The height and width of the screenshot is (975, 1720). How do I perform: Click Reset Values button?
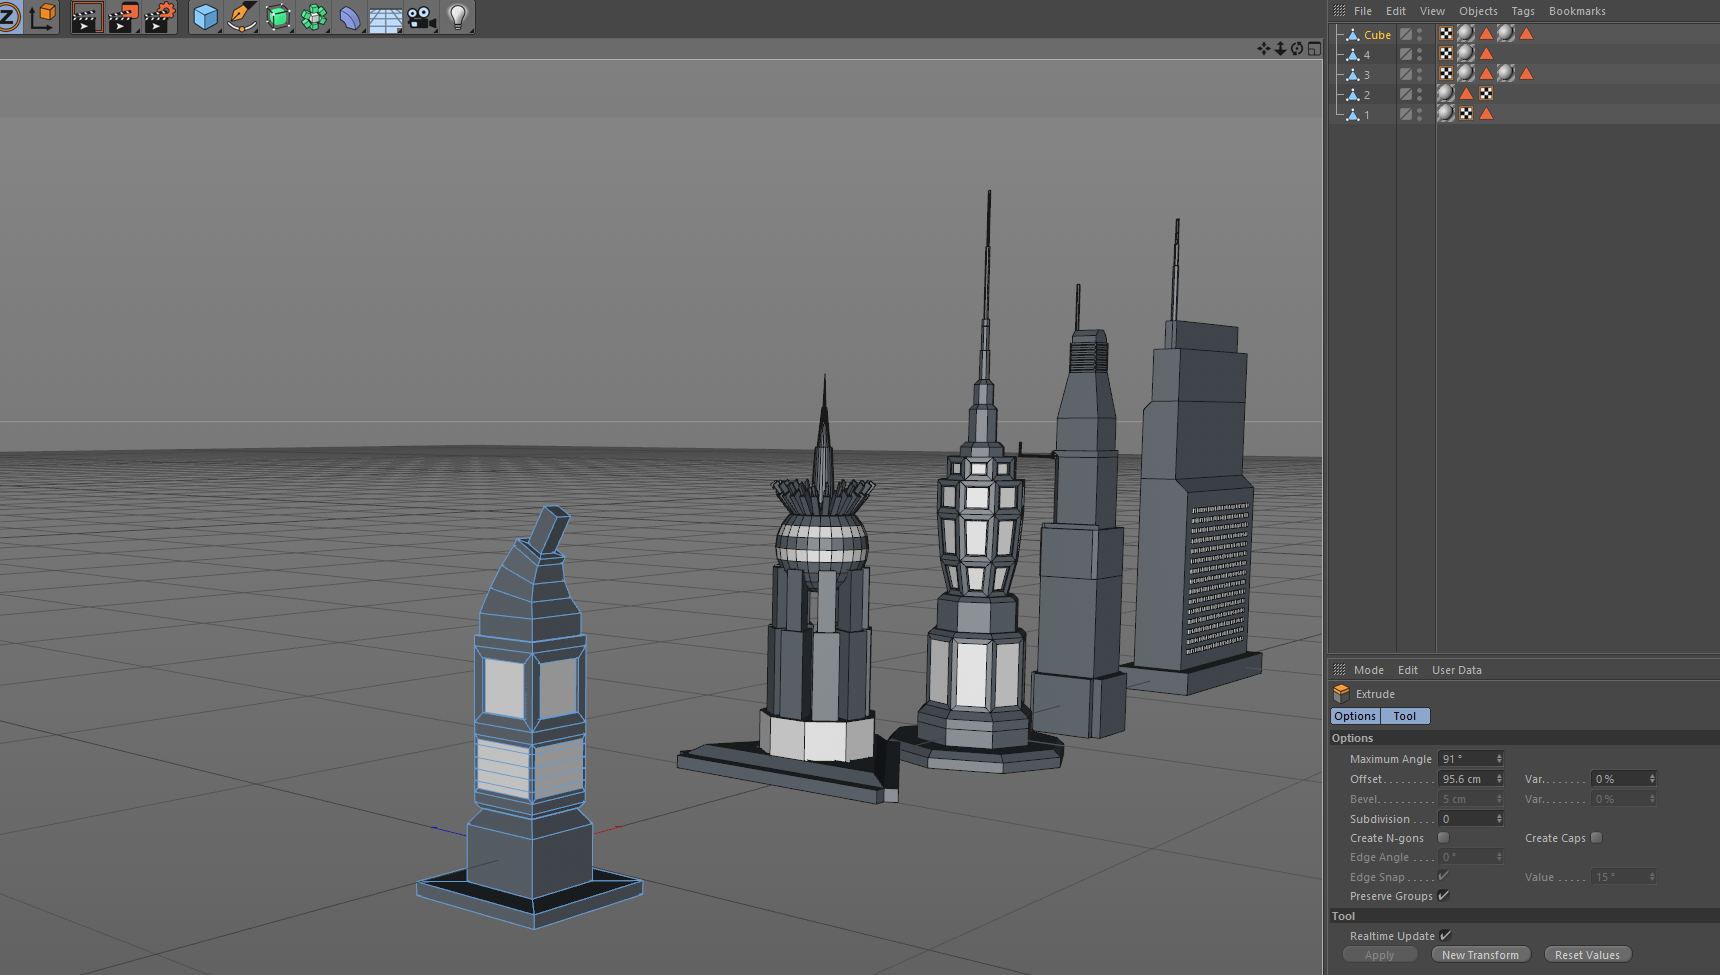tap(1587, 955)
